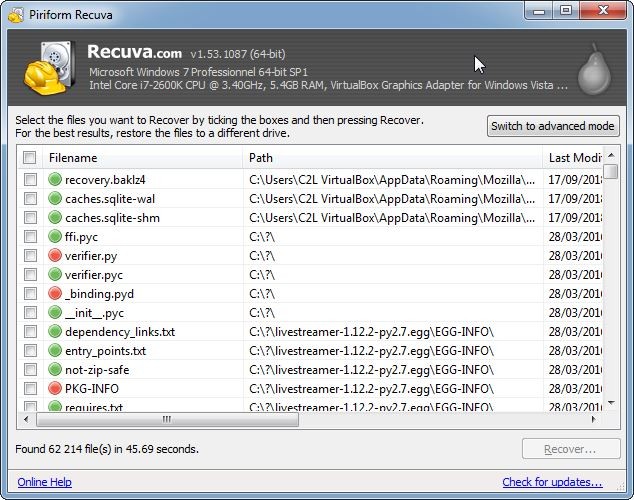Click the path of recovery.baklz4

[392, 180]
